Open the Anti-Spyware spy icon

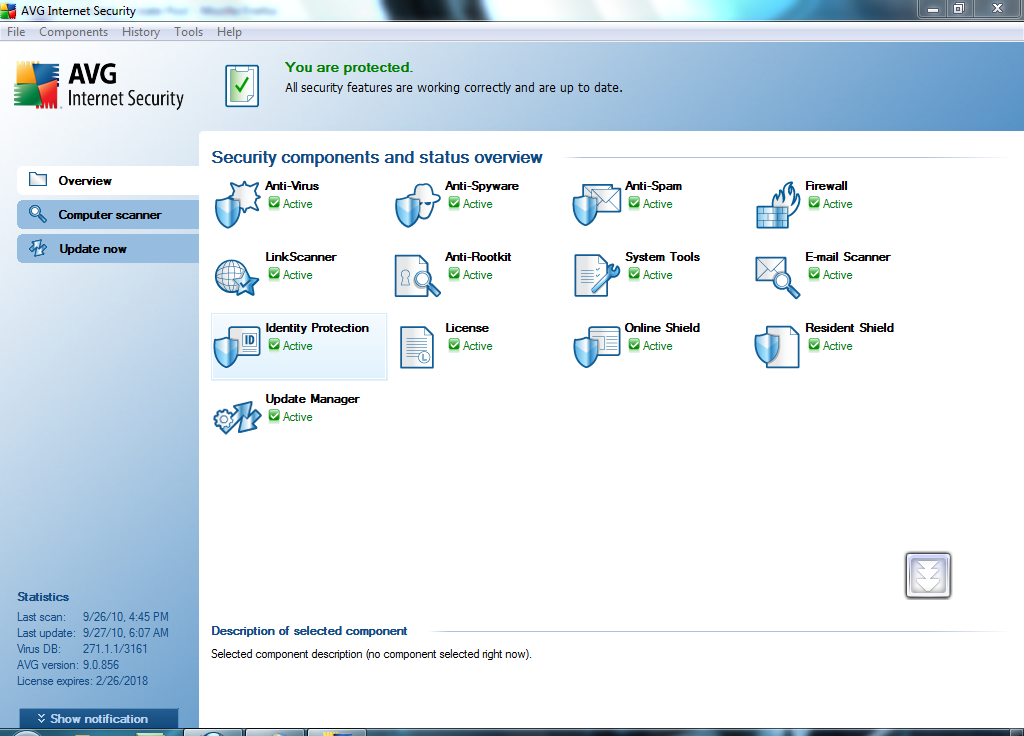click(417, 205)
